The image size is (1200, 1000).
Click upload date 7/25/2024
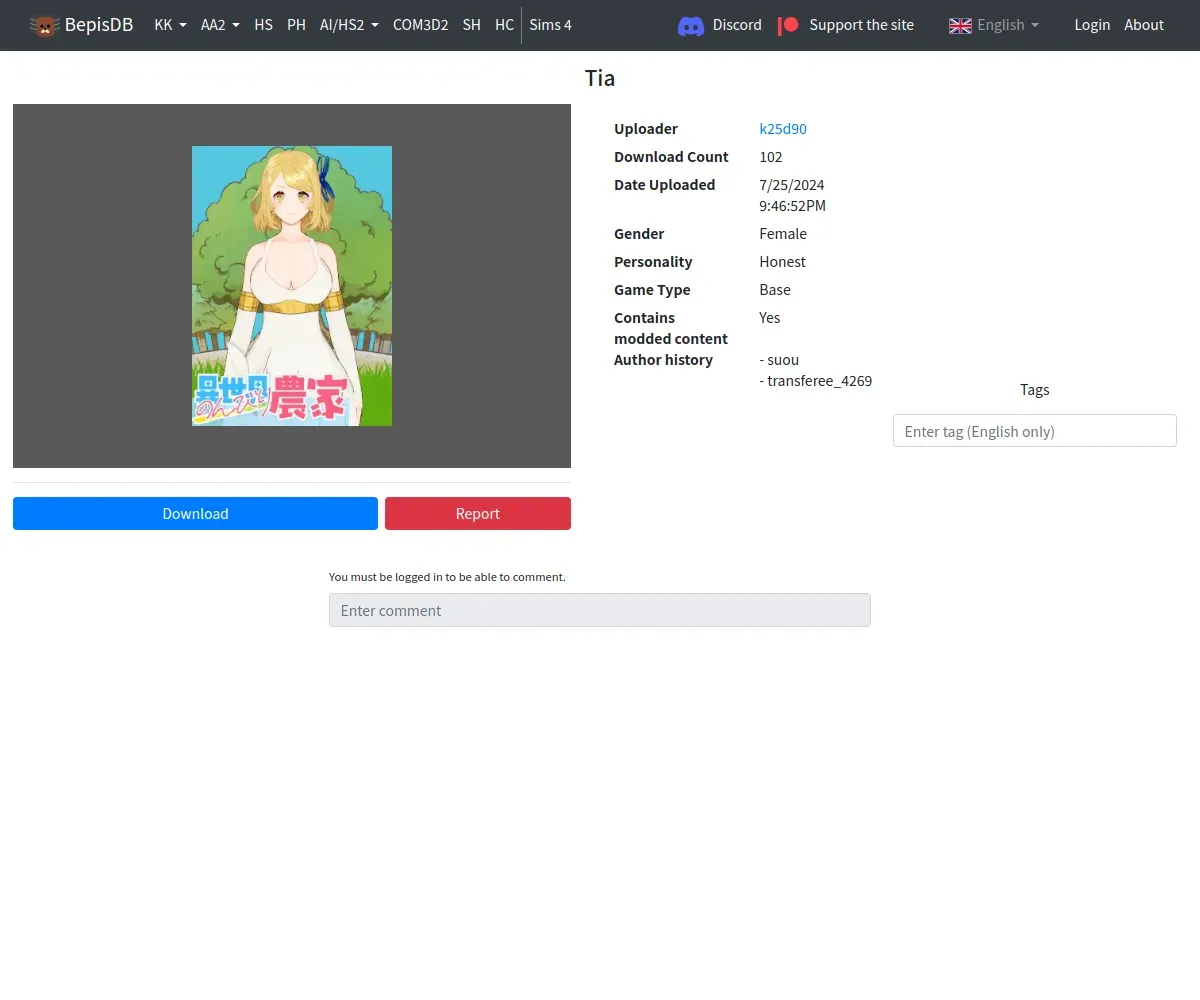(x=792, y=185)
